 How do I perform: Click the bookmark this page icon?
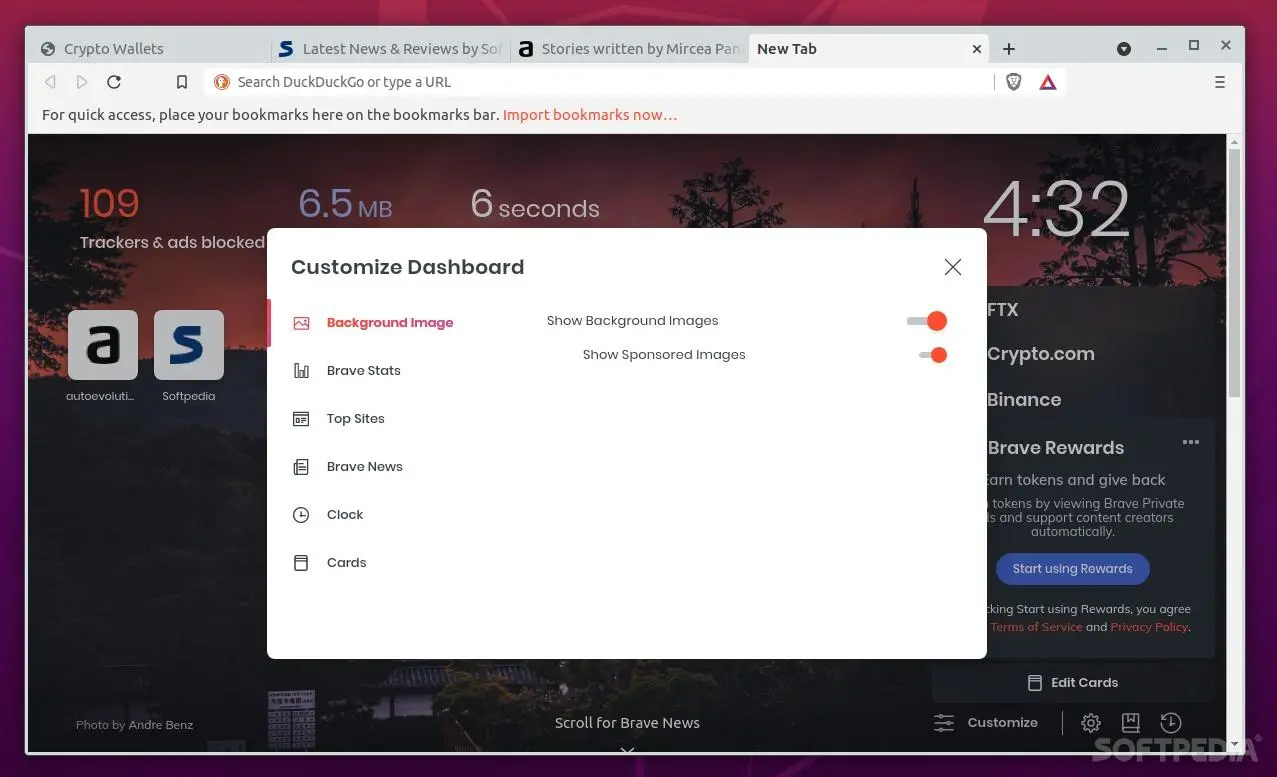182,82
